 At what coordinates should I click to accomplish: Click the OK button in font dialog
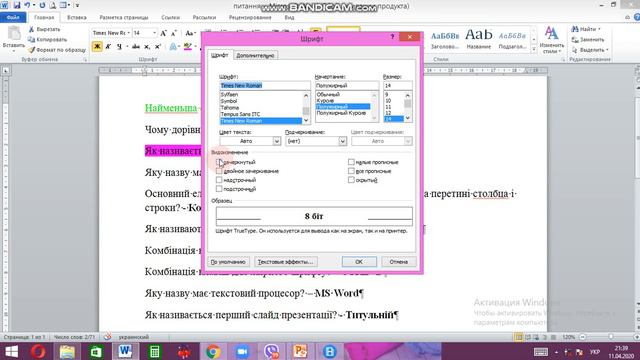[359, 262]
